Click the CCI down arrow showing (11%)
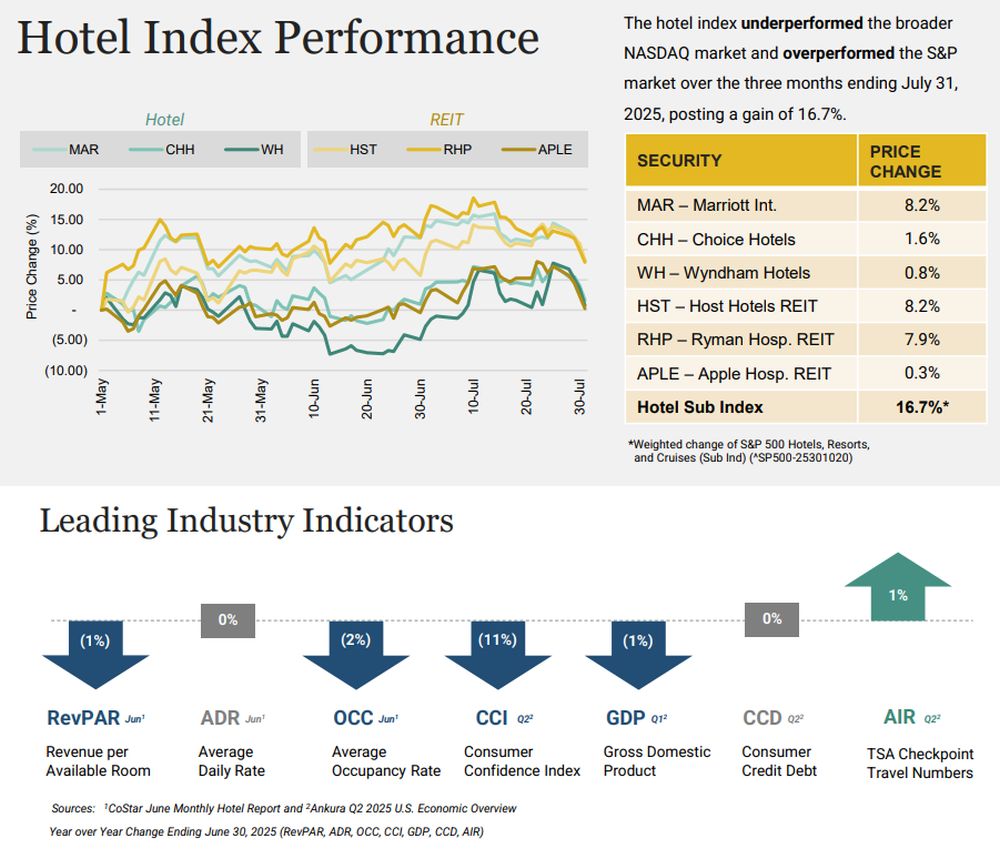This screenshot has height=859, width=1000. 498,652
